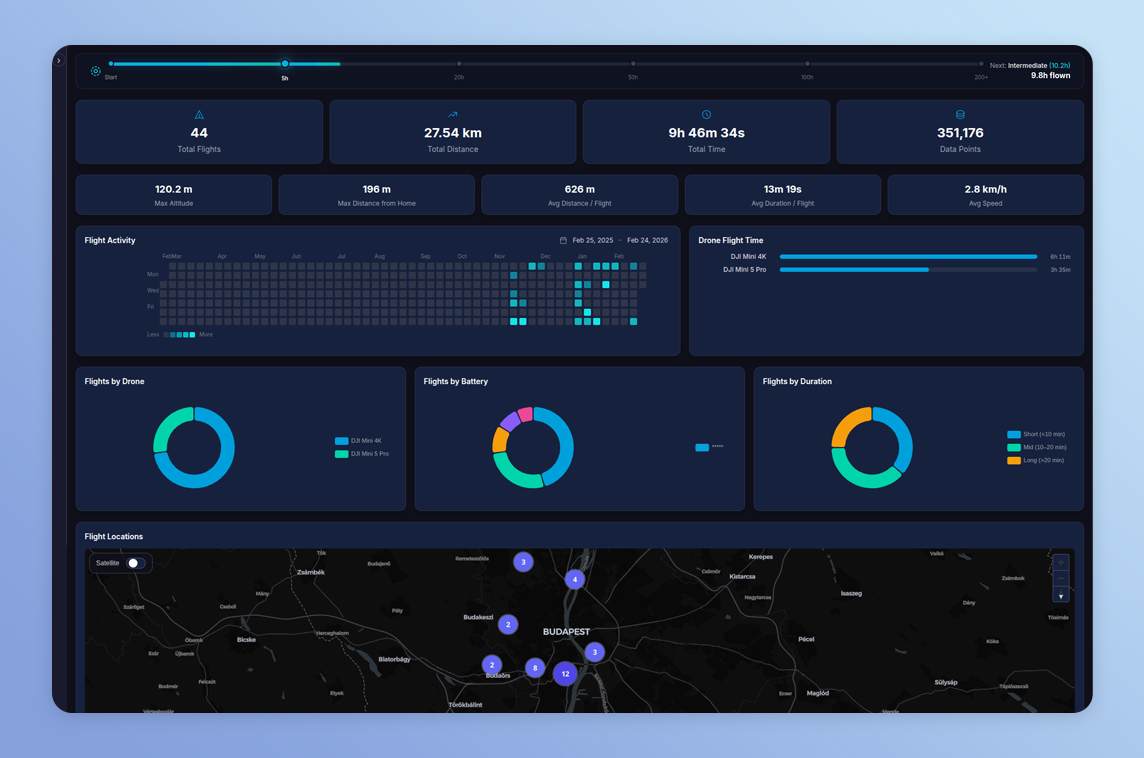Open the calendar icon for date range

[x=563, y=241]
